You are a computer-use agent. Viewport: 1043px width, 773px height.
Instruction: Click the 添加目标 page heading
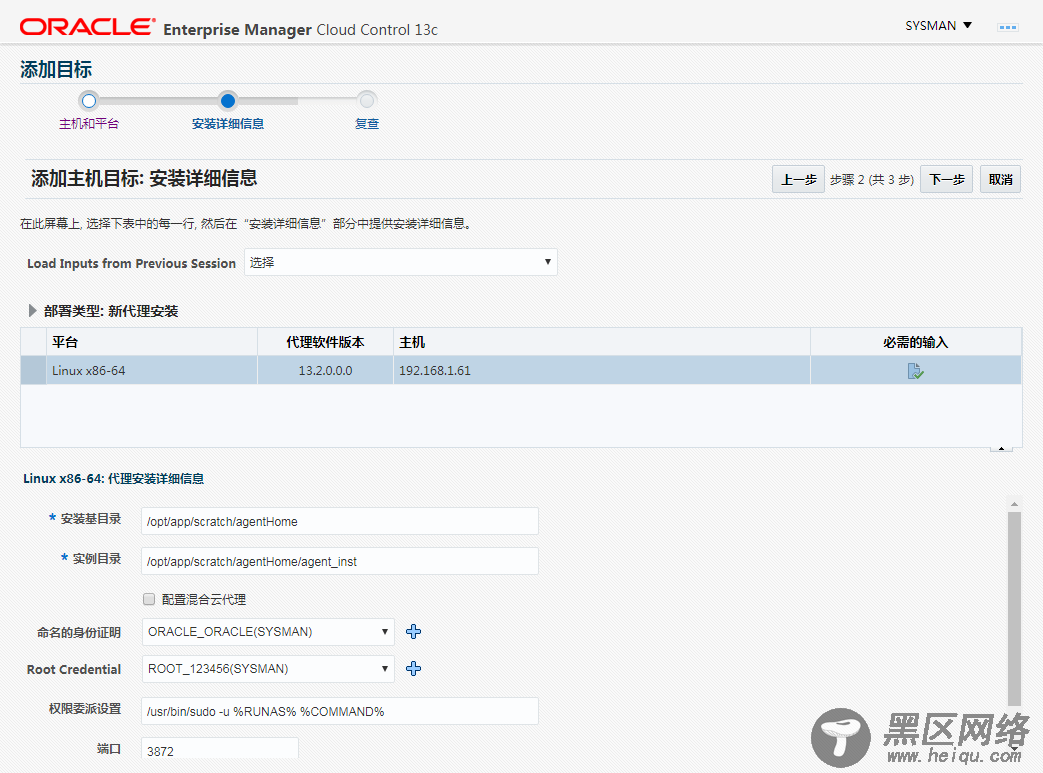click(56, 69)
